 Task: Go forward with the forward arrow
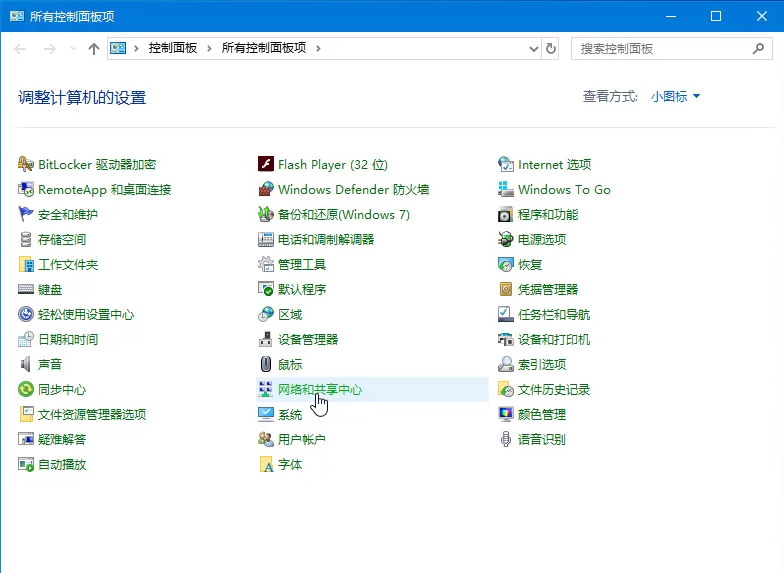point(49,48)
